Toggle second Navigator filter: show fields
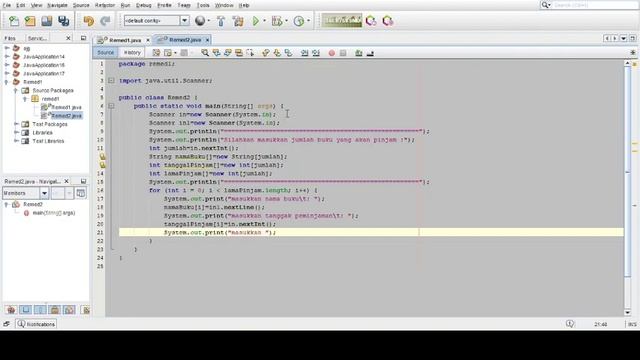The image size is (640, 360). tap(26, 310)
